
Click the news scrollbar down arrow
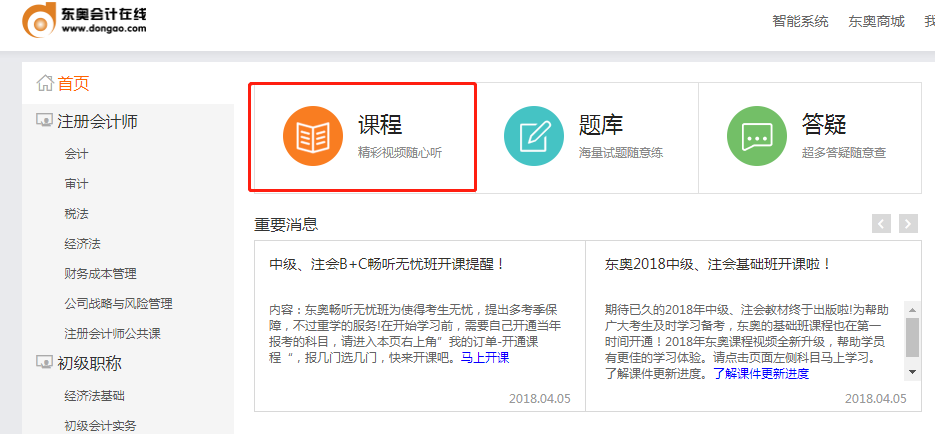(912, 372)
